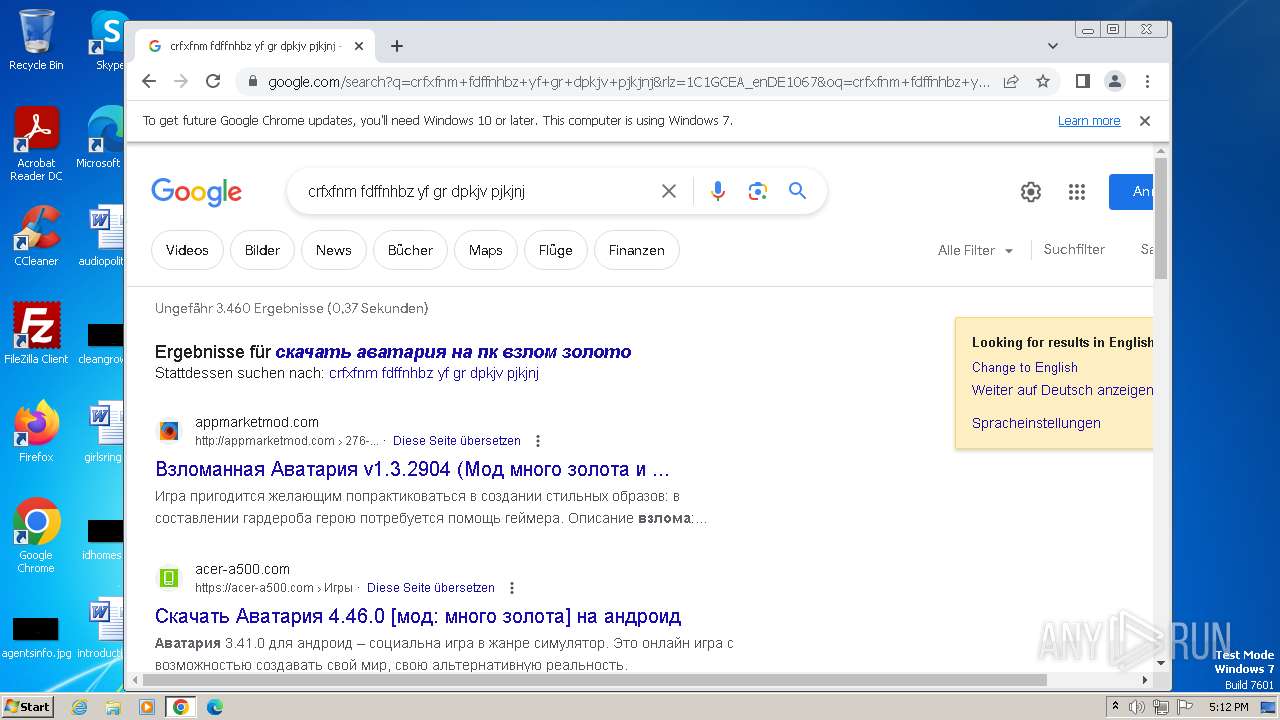Open CCleaner desktop icon

tap(36, 236)
